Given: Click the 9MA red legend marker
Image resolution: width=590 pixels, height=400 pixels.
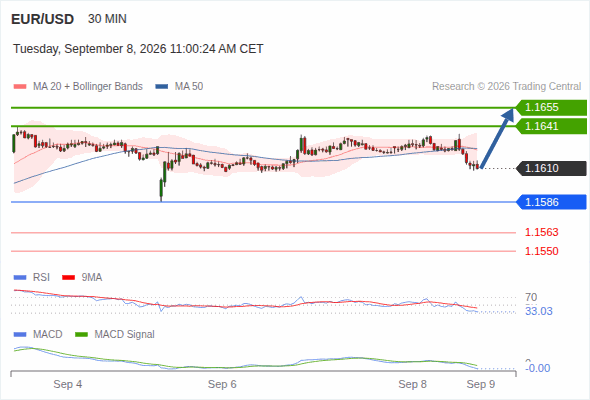Looking at the screenshot, I should [x=68, y=278].
